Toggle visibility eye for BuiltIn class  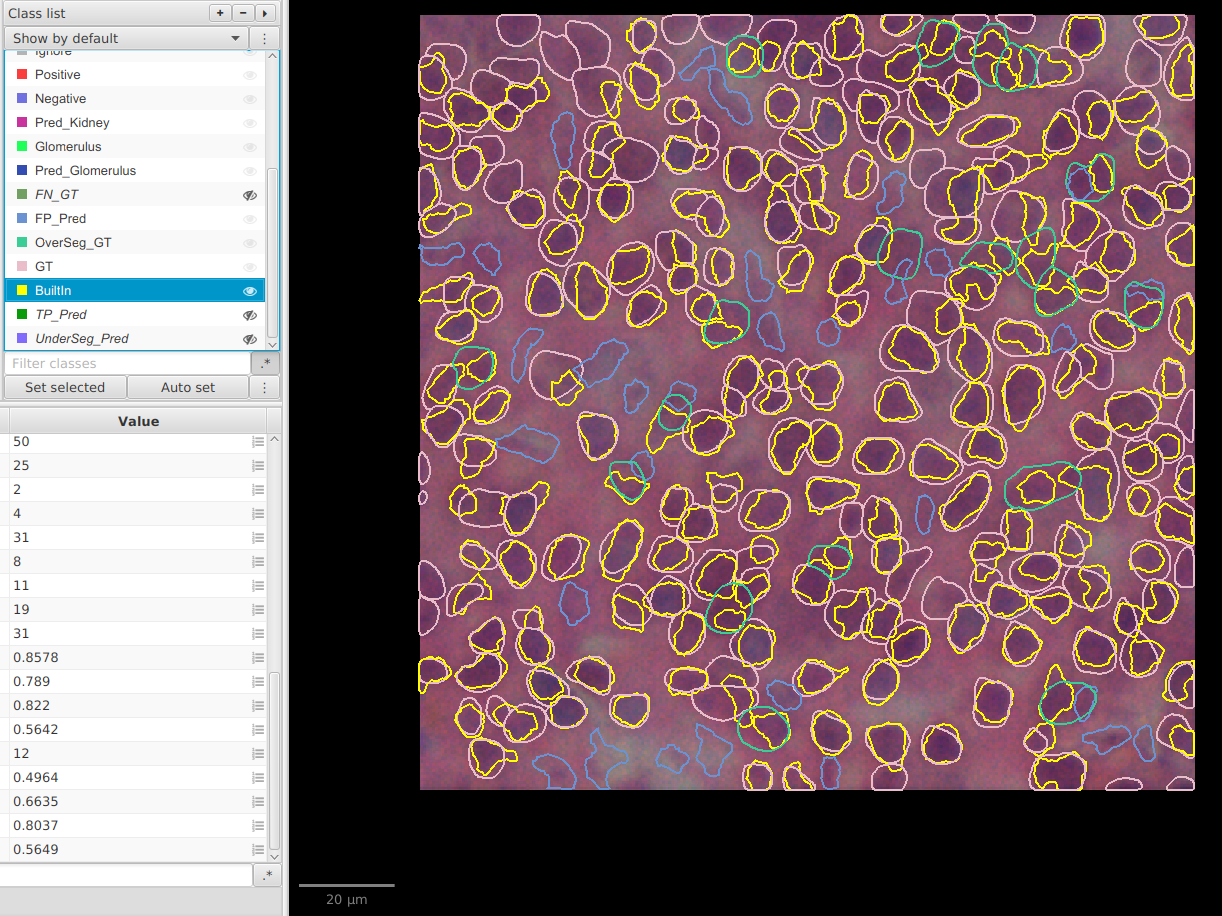[x=250, y=291]
